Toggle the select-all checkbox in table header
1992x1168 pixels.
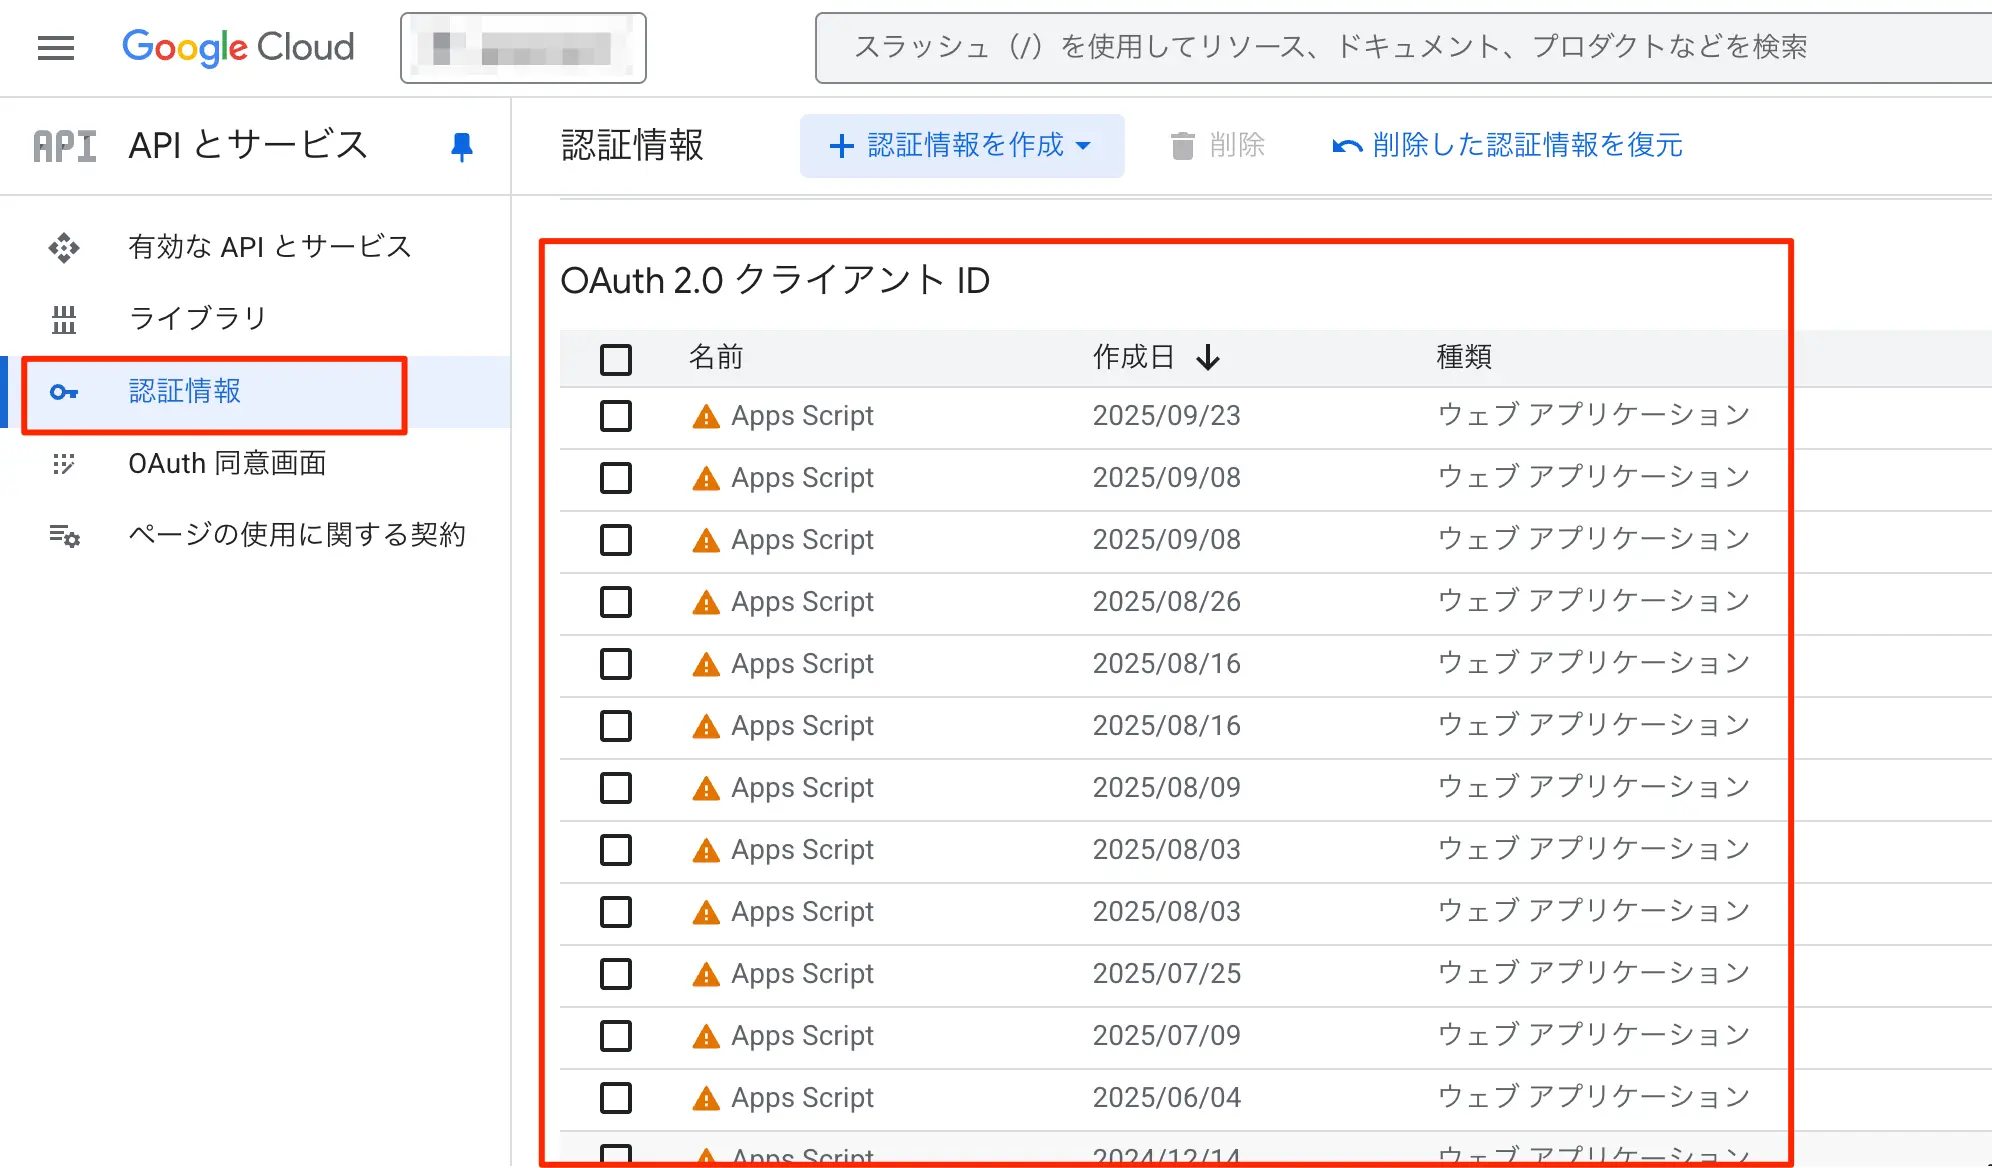(x=616, y=359)
